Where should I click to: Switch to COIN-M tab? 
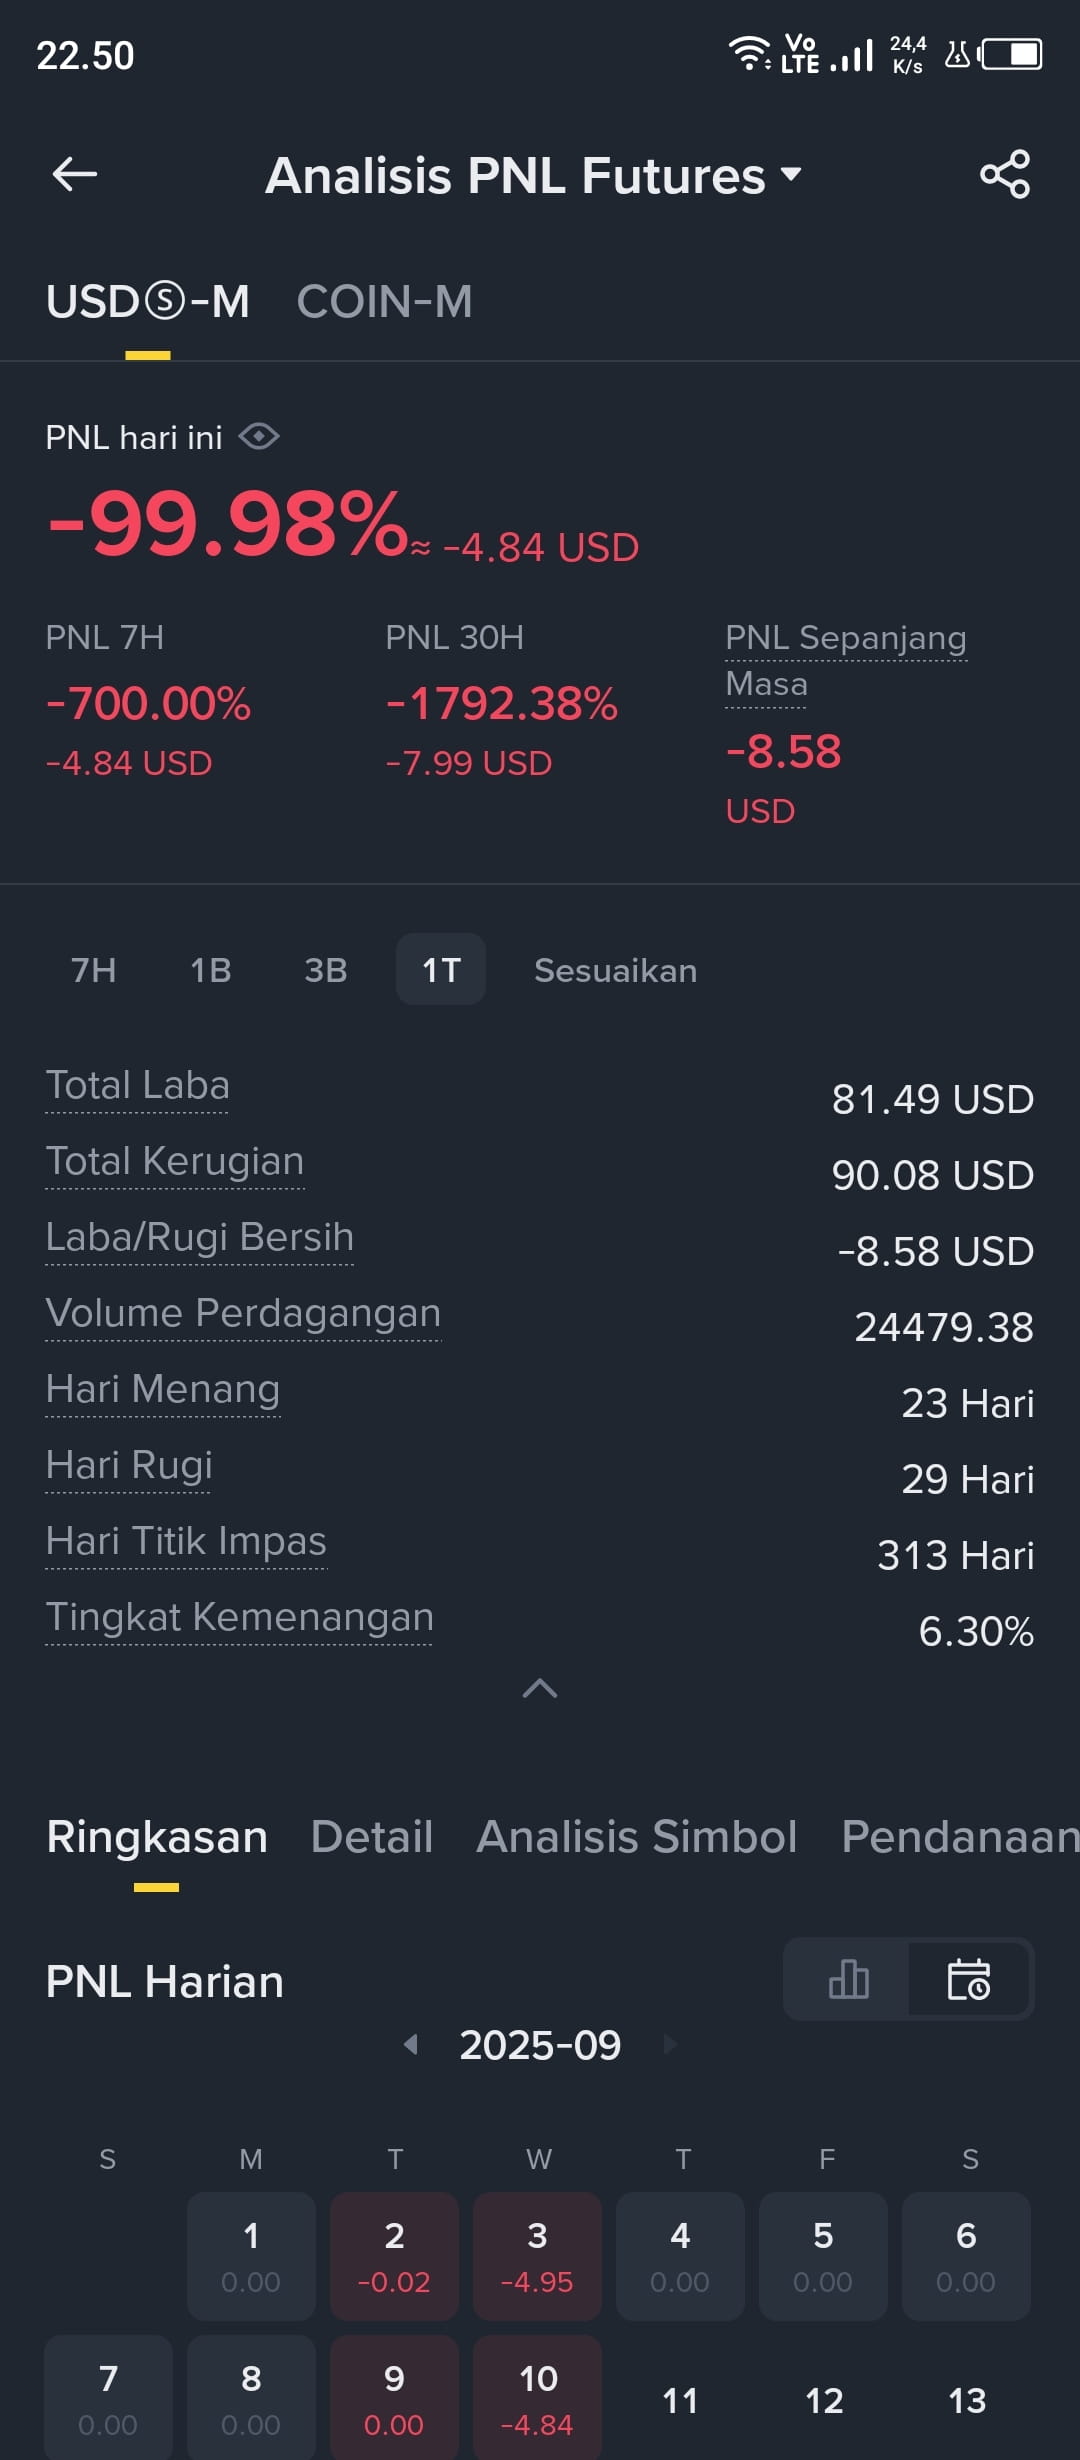coord(384,302)
